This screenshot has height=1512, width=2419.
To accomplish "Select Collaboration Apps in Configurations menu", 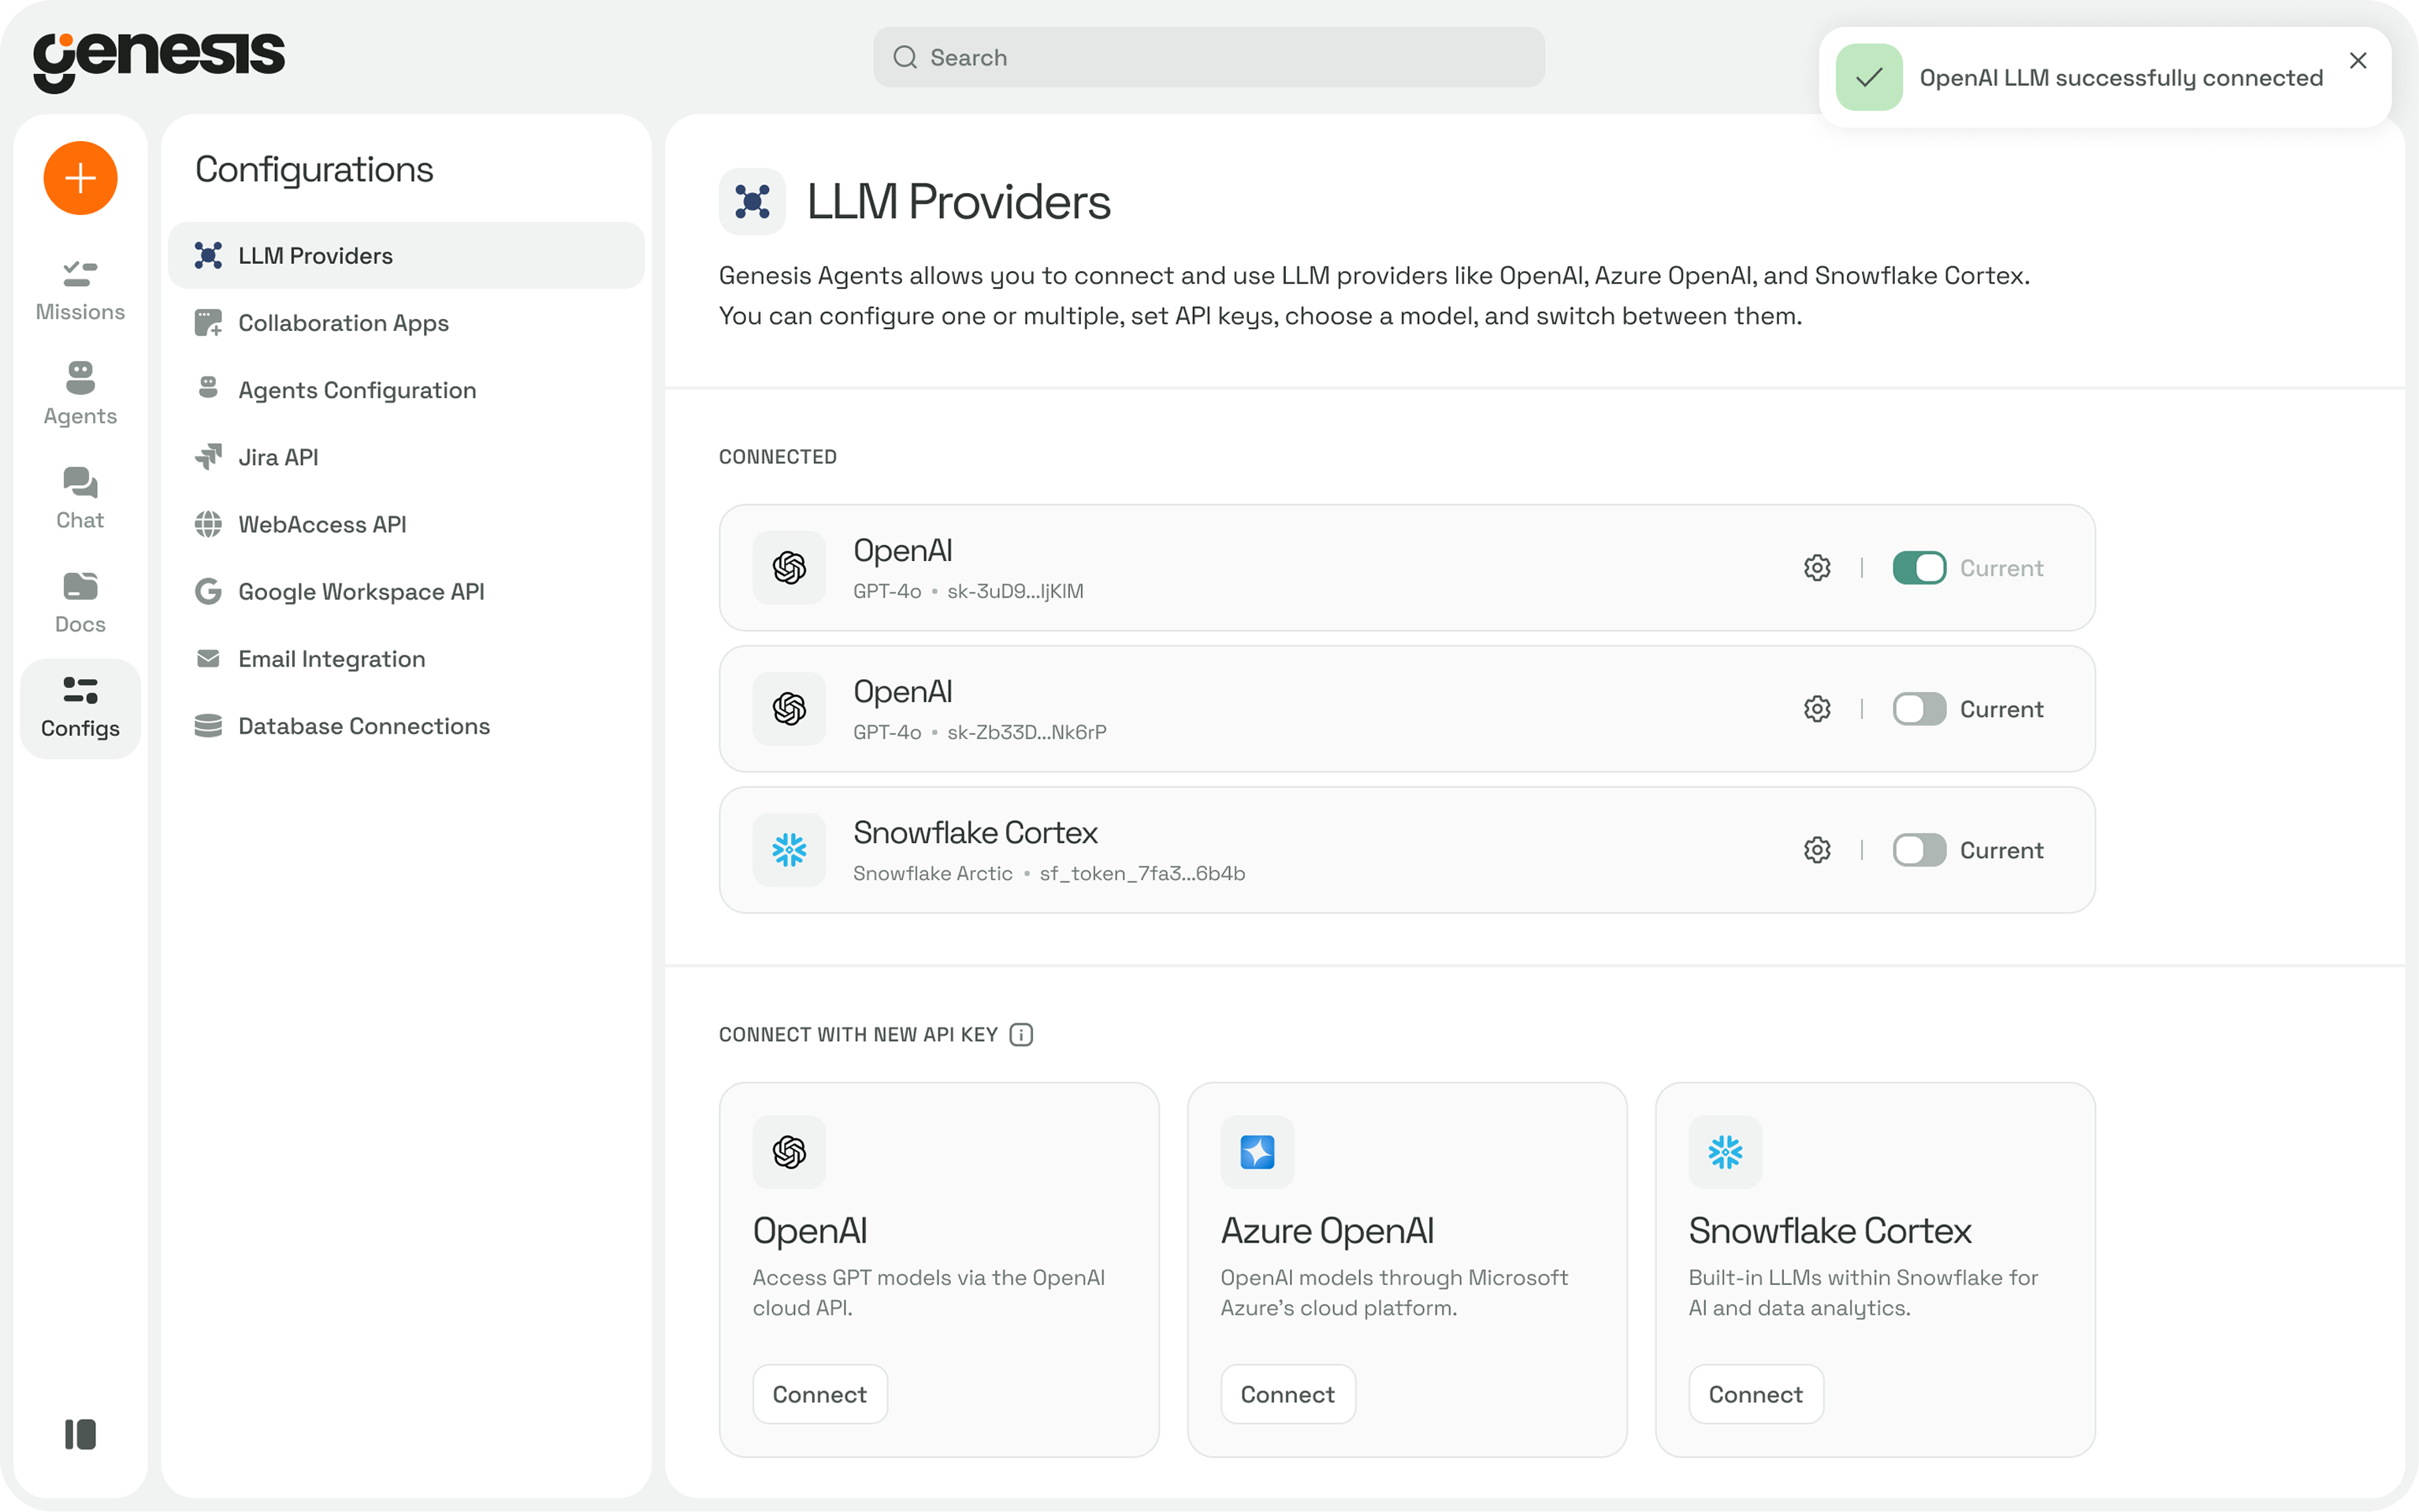I will pyautogui.click(x=406, y=322).
